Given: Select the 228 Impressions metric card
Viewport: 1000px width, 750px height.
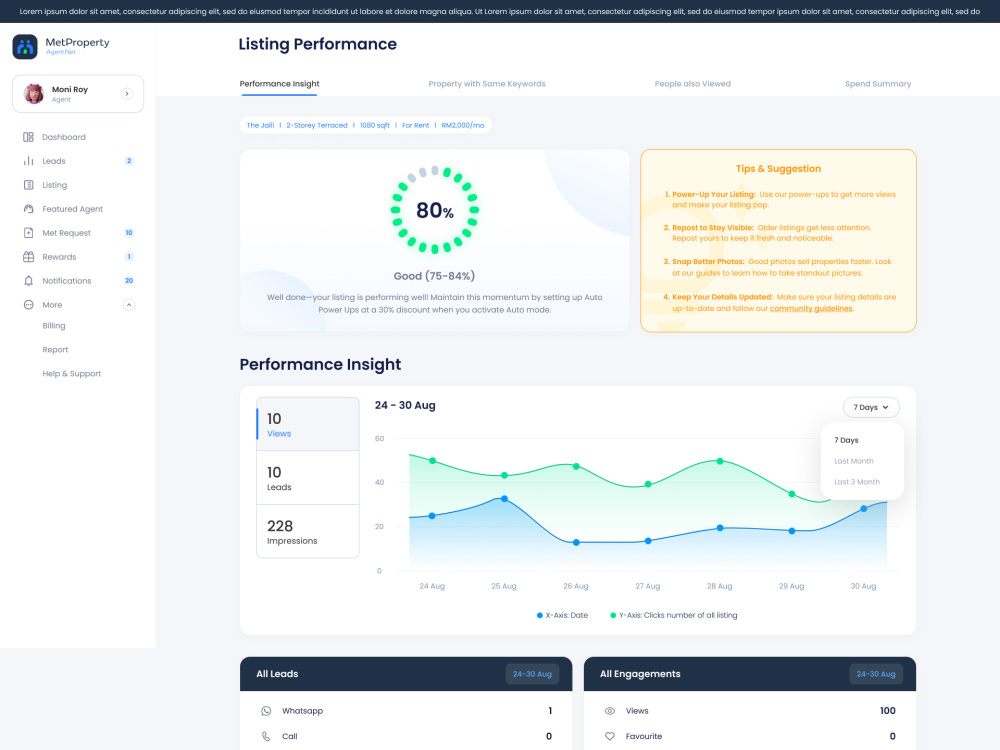Looking at the screenshot, I should [307, 531].
